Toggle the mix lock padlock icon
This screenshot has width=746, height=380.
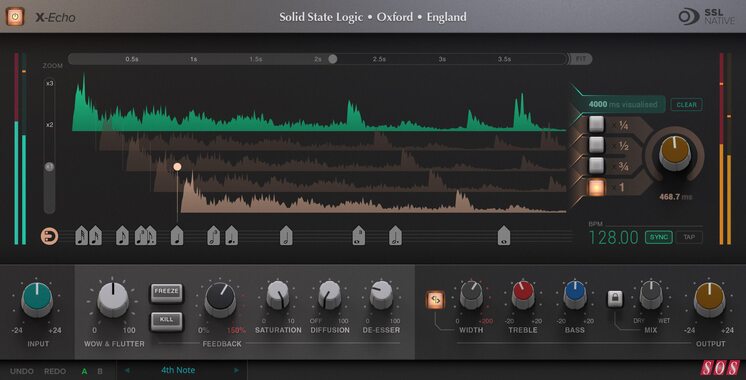(615, 299)
